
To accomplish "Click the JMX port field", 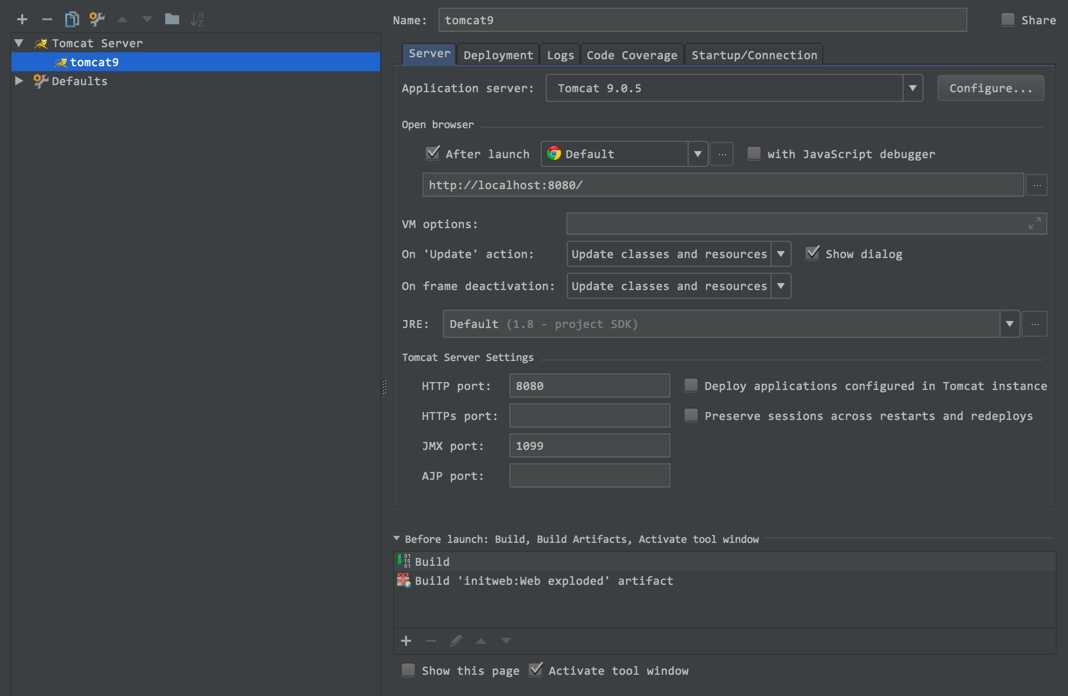I will pos(589,445).
